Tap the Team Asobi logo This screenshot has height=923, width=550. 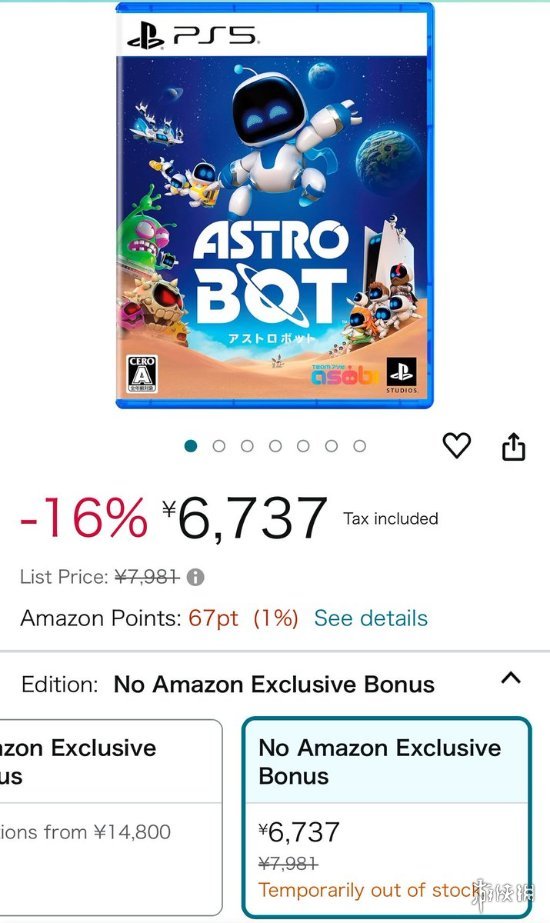point(344,374)
